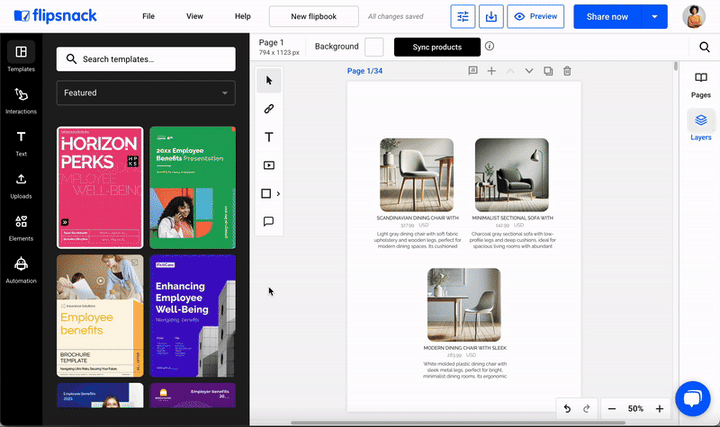Open the Uploads sidebar panel

(21, 185)
